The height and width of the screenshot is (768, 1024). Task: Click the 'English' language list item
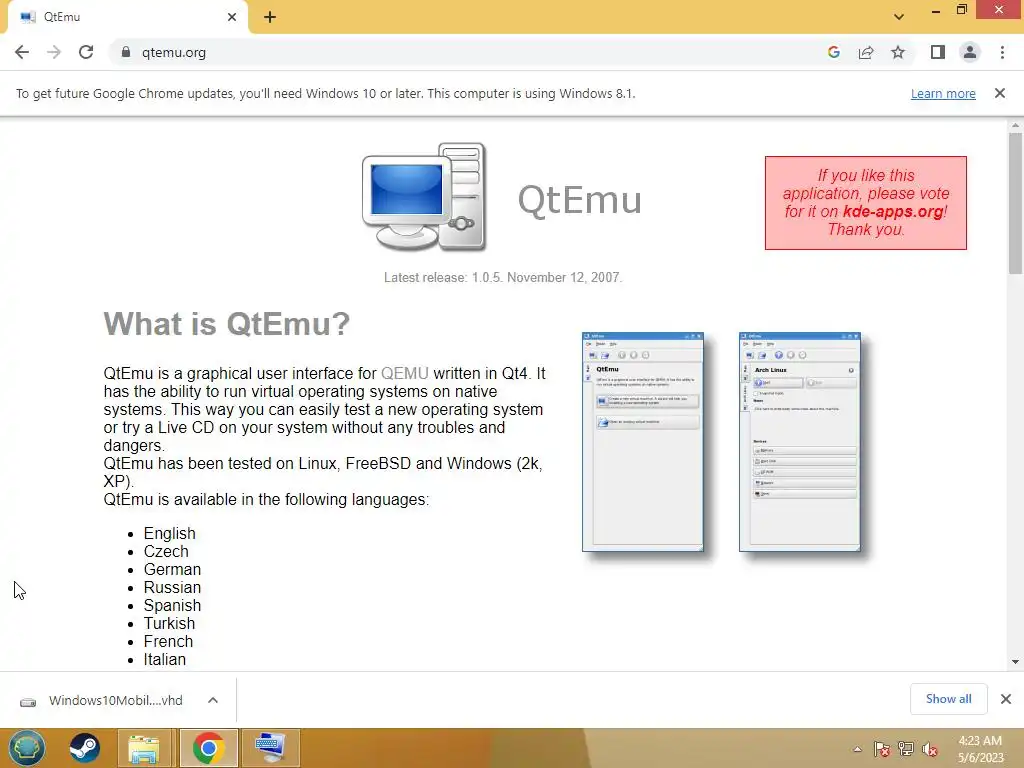pos(169,534)
